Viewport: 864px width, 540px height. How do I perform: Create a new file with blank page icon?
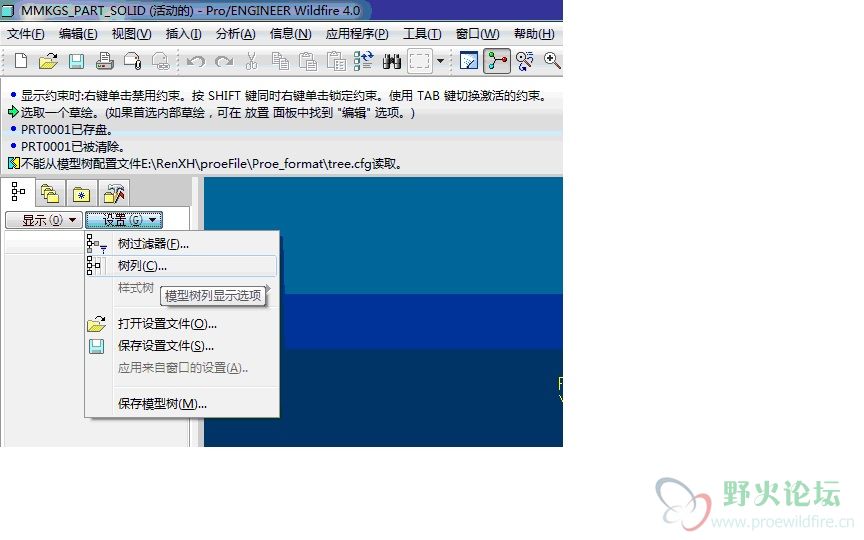click(20, 61)
